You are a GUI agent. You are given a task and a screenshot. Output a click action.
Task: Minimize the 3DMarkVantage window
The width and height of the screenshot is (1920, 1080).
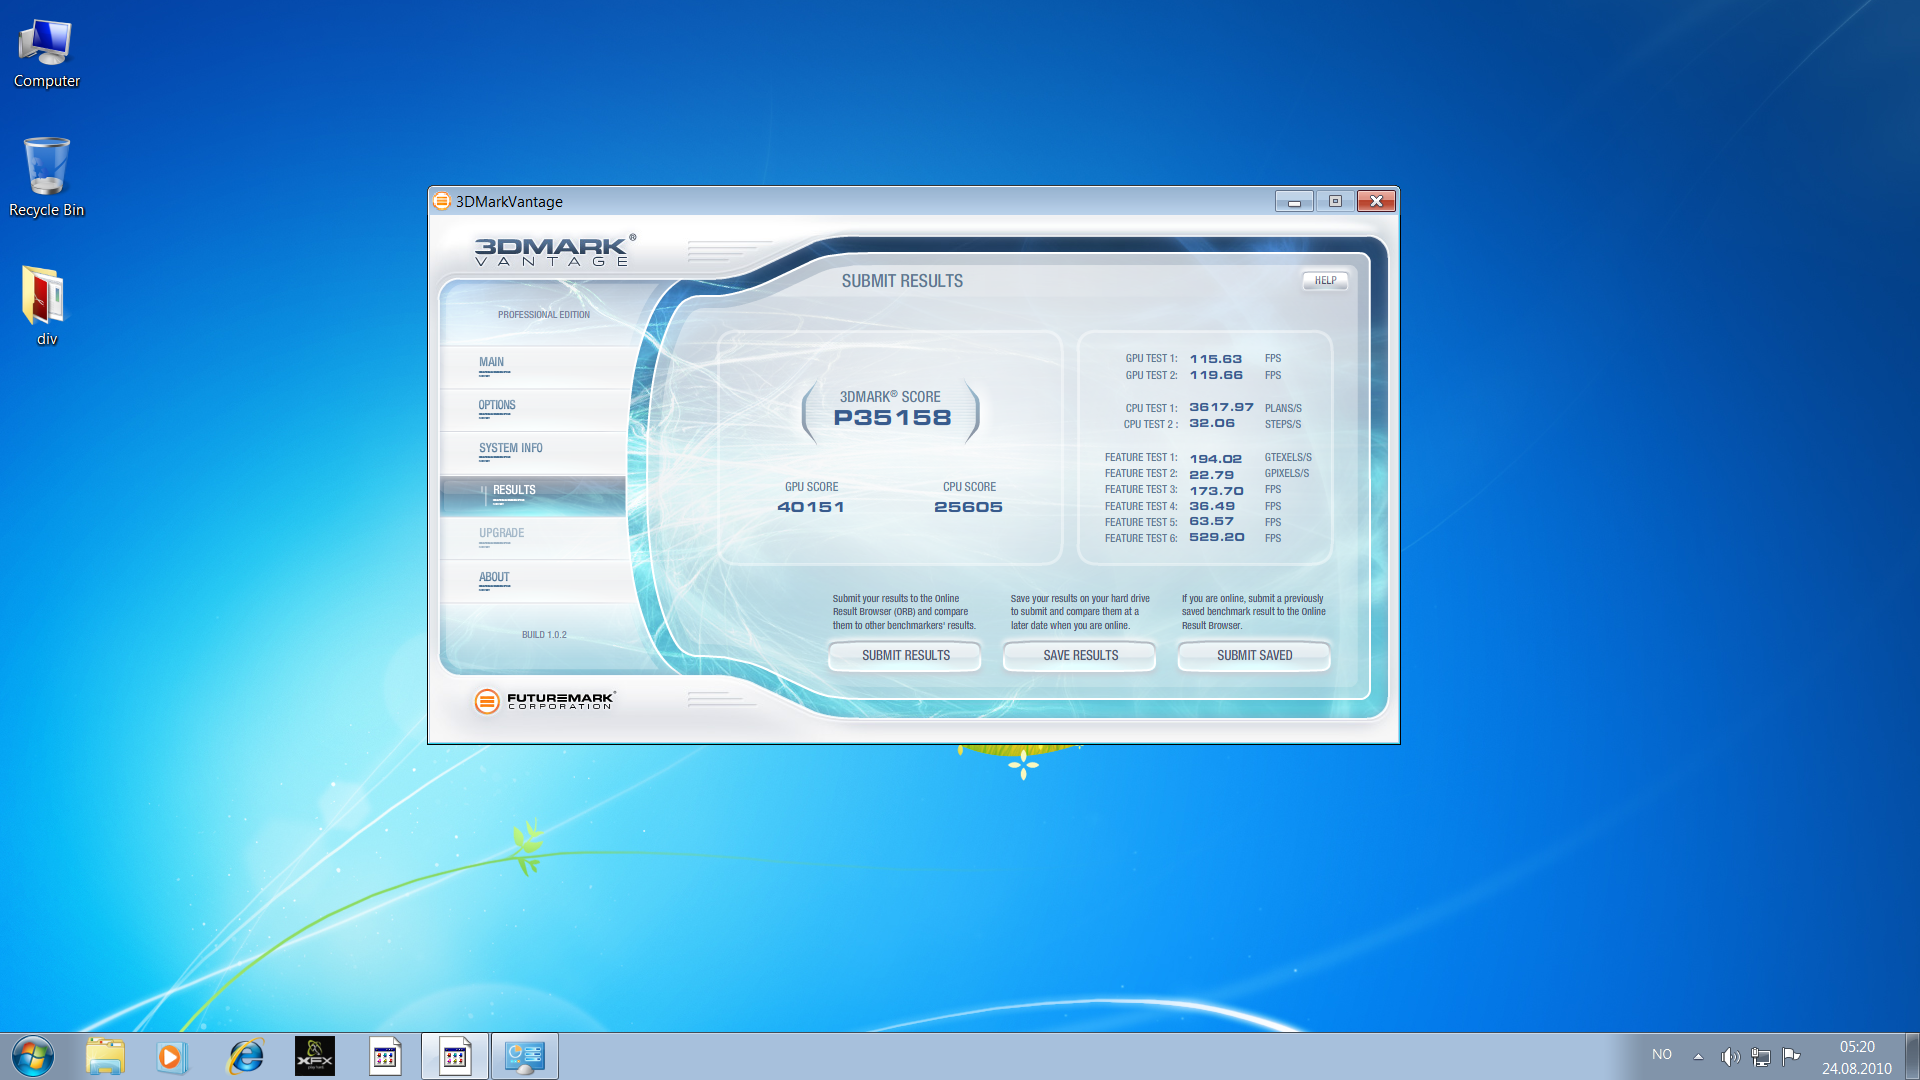[1294, 202]
